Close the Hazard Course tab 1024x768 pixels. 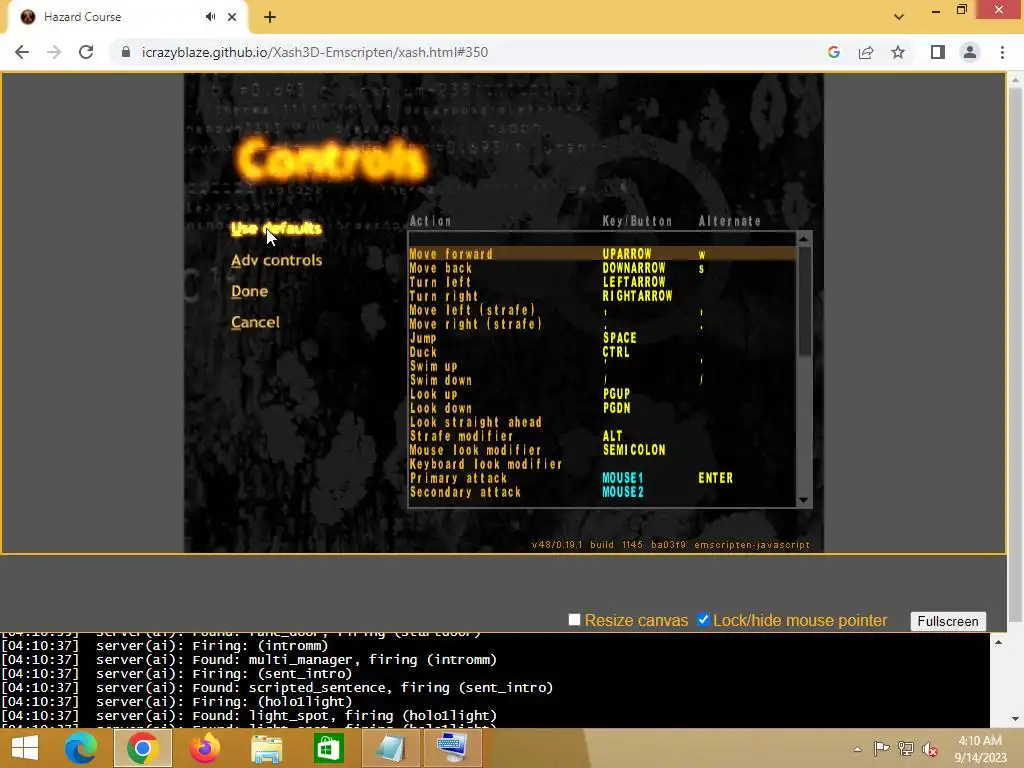[x=232, y=17]
